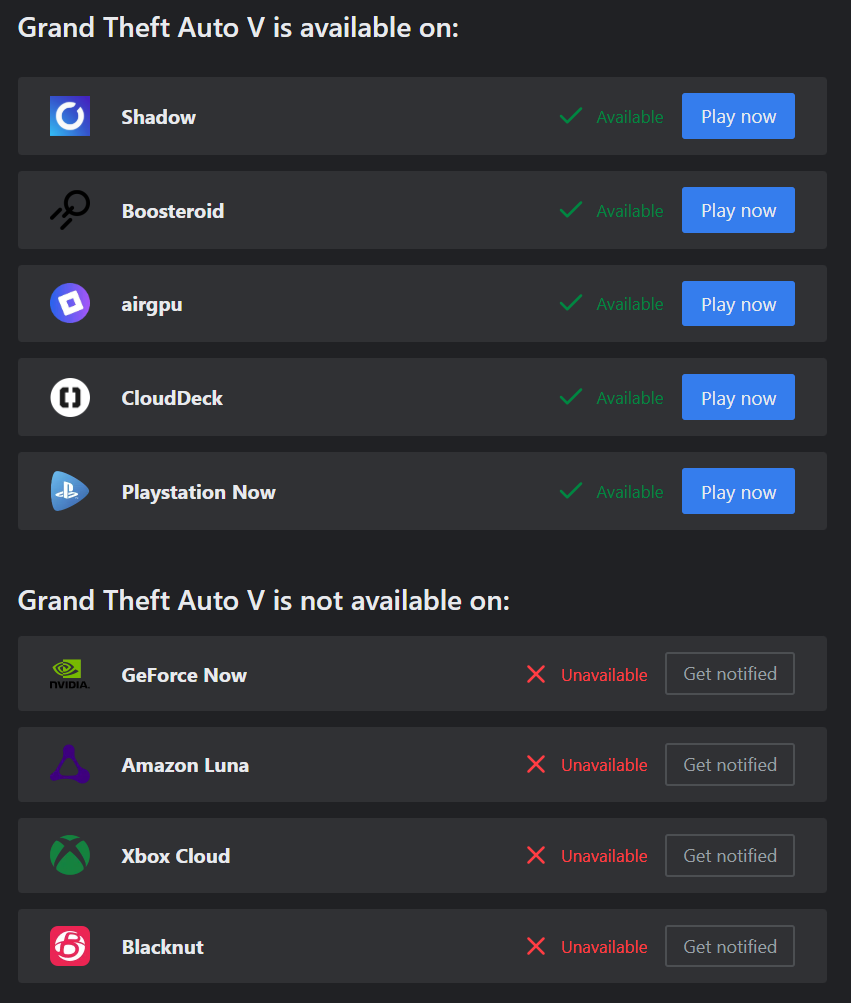This screenshot has height=1003, width=851.
Task: Click the Shadow service logo icon
Action: point(70,116)
